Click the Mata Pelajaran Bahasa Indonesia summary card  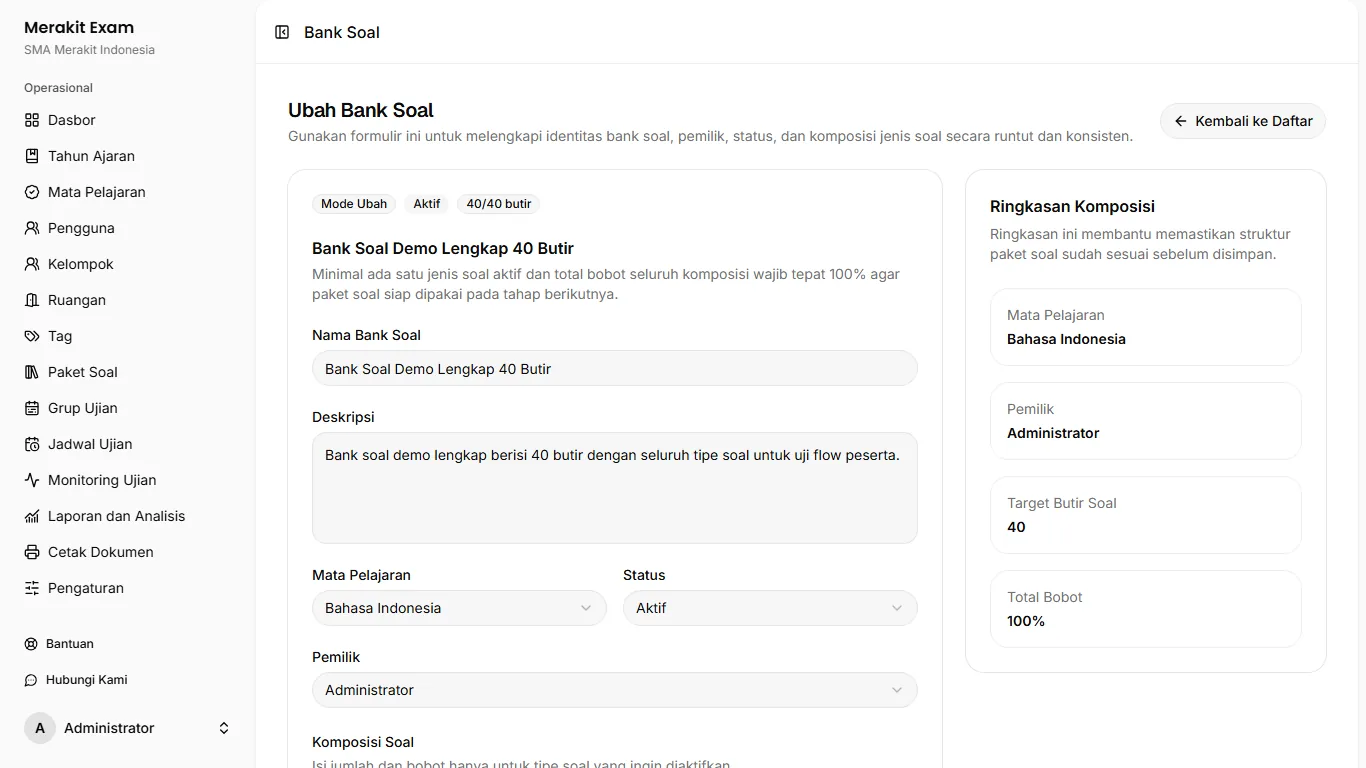tap(1146, 327)
